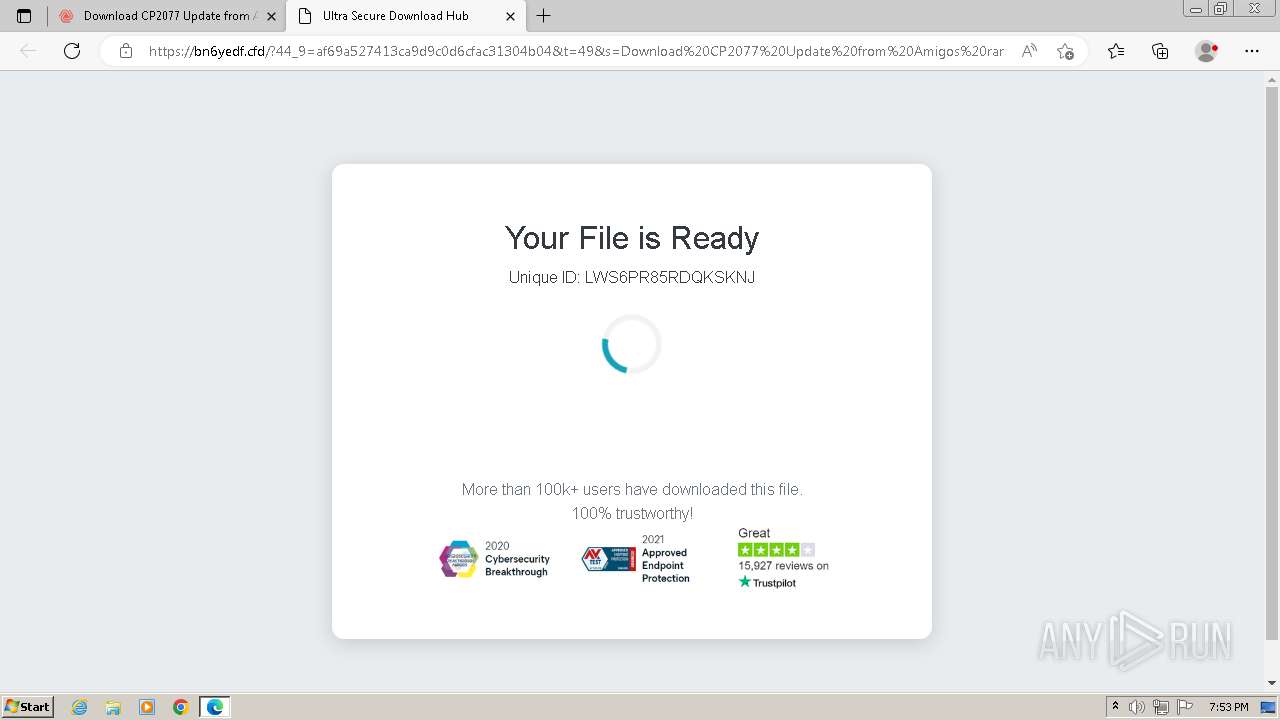The image size is (1280, 720).
Task: Open Media Player from the taskbar
Action: coord(147,707)
